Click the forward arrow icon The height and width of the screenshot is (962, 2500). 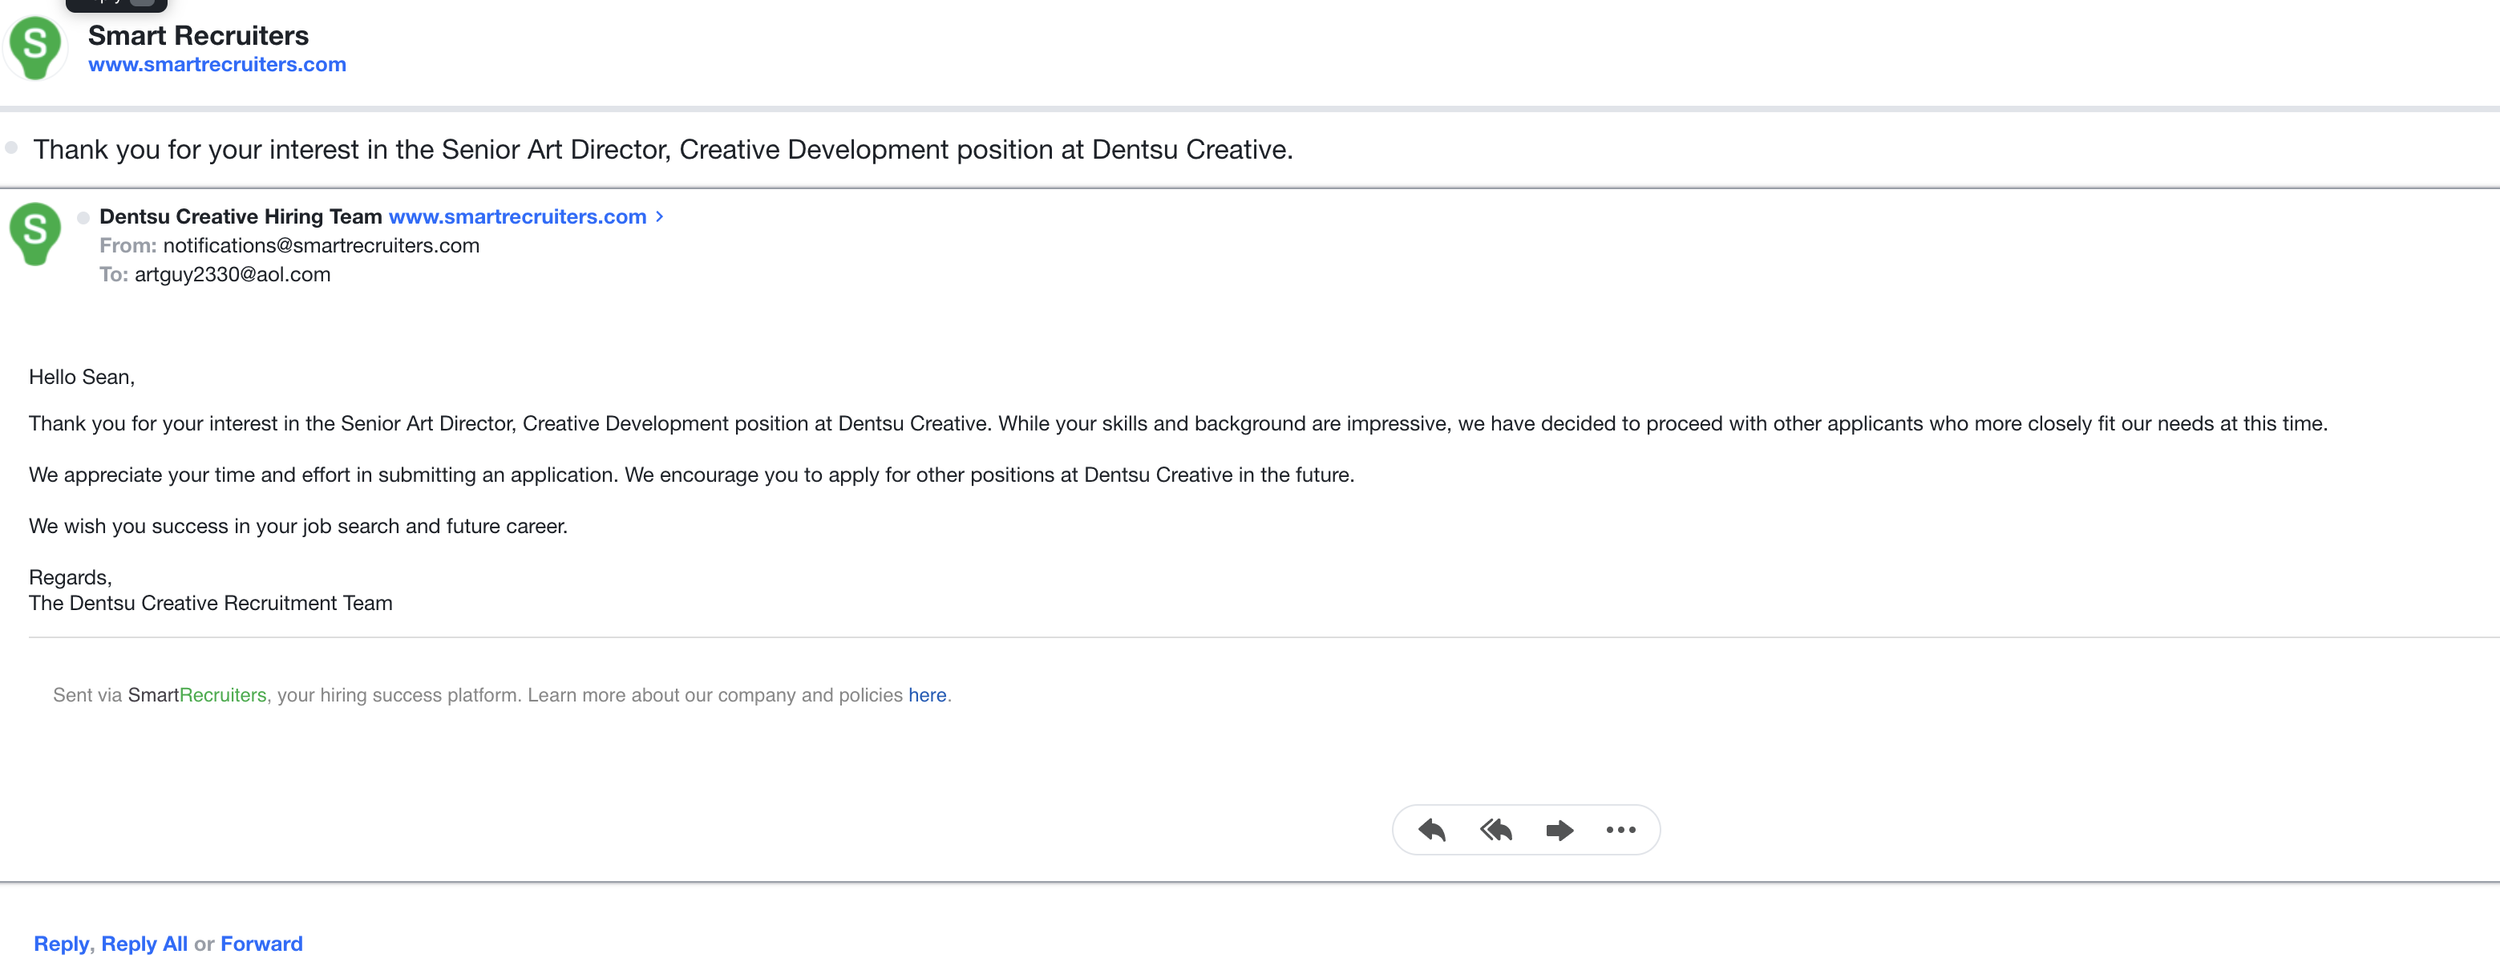click(1559, 830)
